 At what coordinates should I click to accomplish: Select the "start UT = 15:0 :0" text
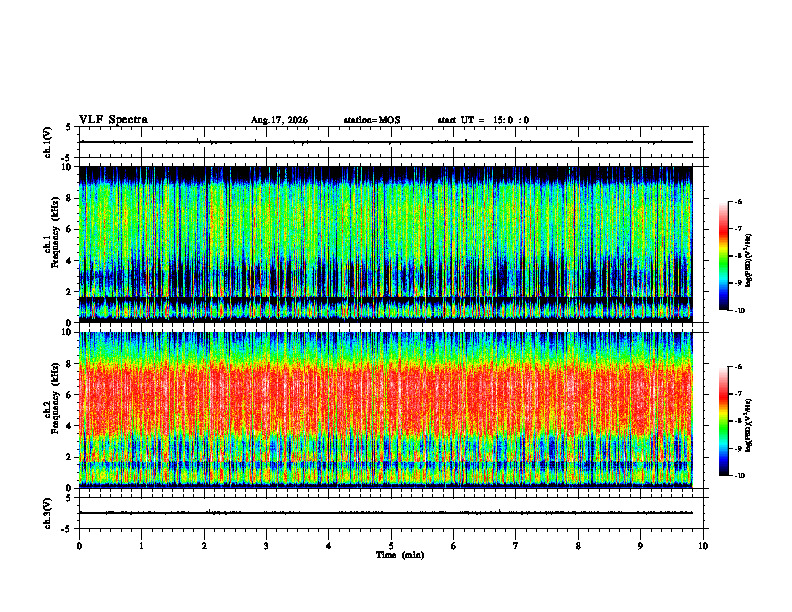click(x=483, y=120)
